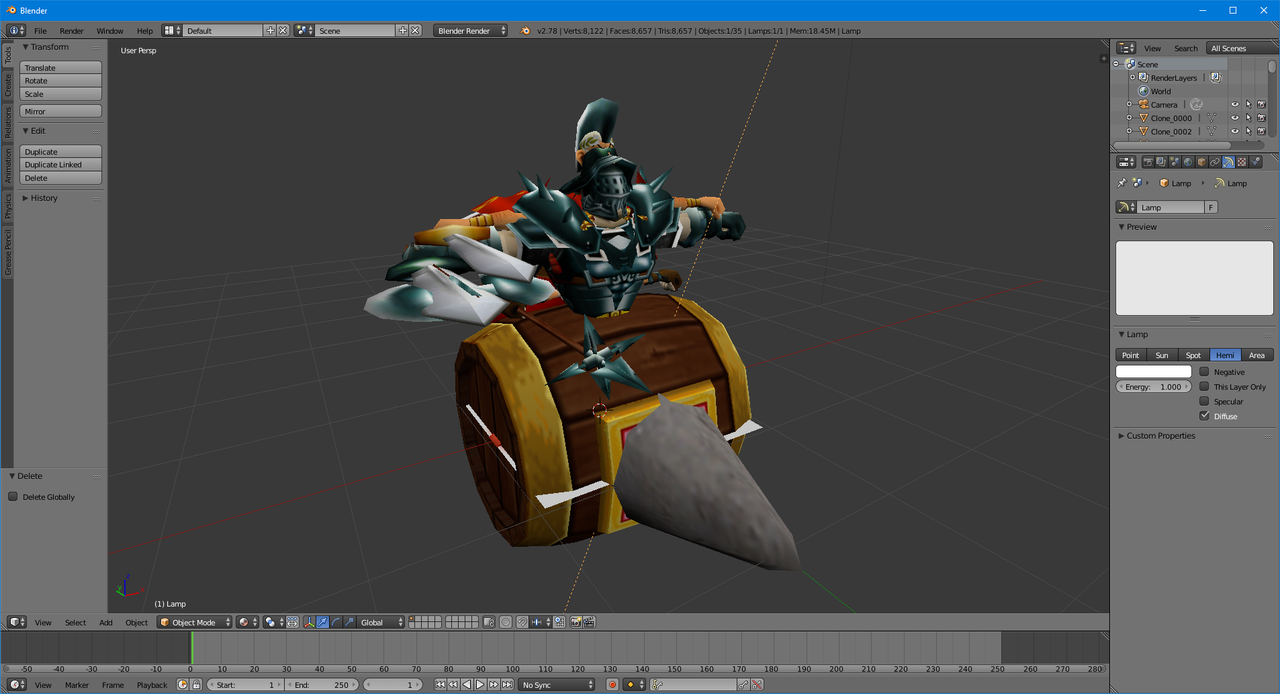This screenshot has width=1280, height=694.
Task: Select the Sun lamp type
Action: 1162,355
